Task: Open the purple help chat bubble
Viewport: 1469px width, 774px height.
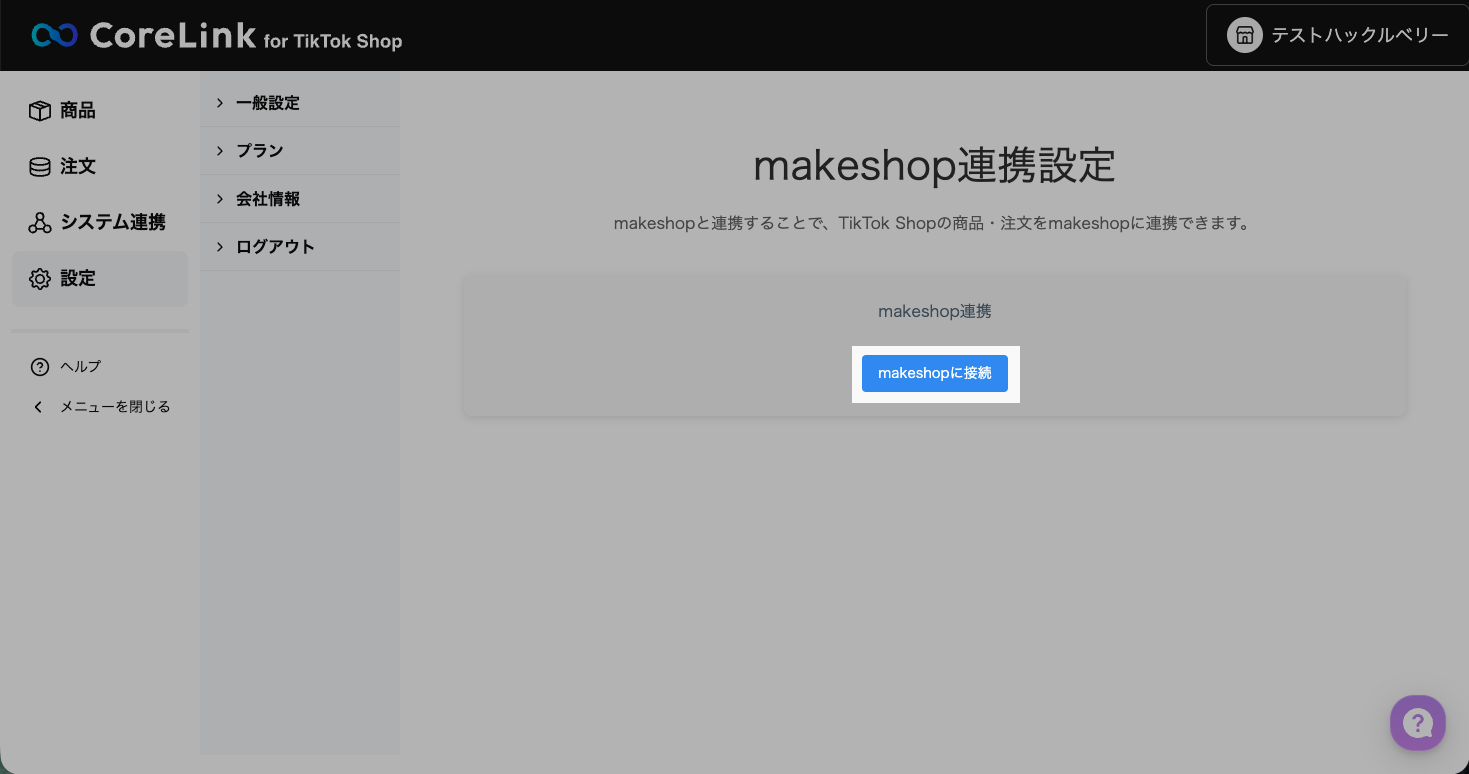Action: [x=1418, y=722]
